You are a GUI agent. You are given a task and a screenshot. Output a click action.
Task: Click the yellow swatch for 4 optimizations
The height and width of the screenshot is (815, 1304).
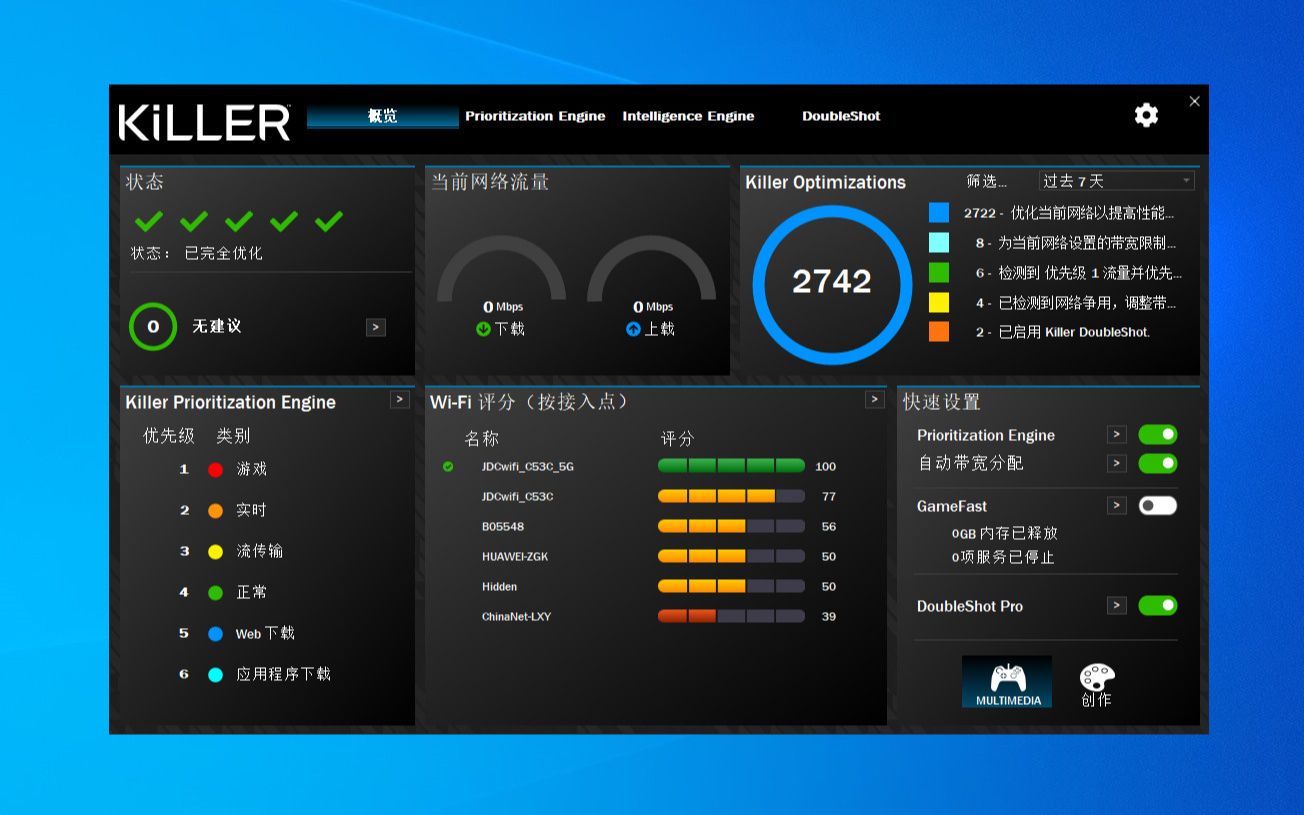click(x=938, y=302)
